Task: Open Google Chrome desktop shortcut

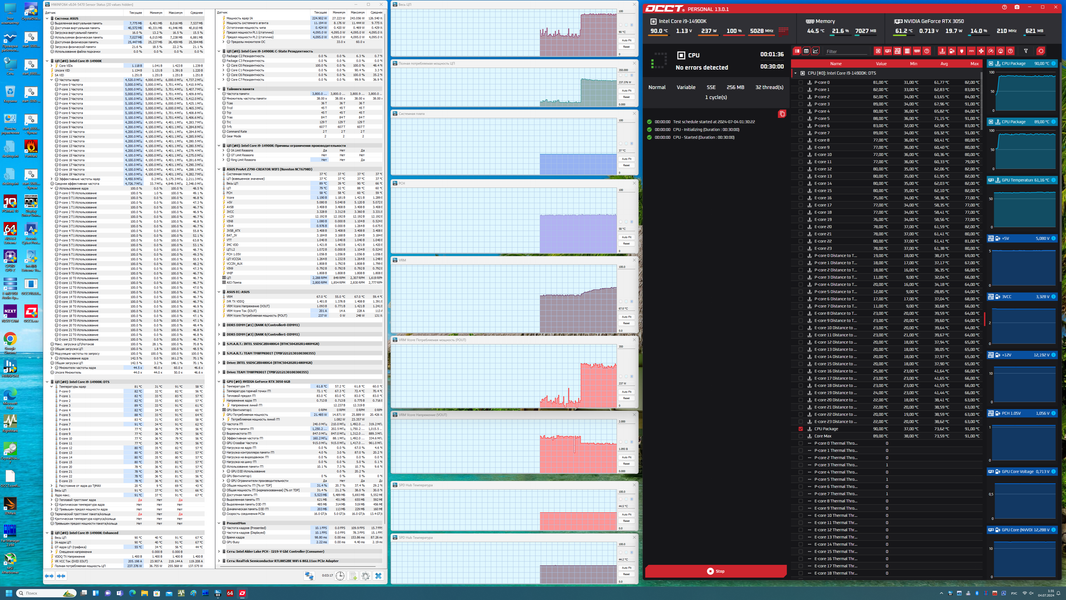Action: (10, 342)
